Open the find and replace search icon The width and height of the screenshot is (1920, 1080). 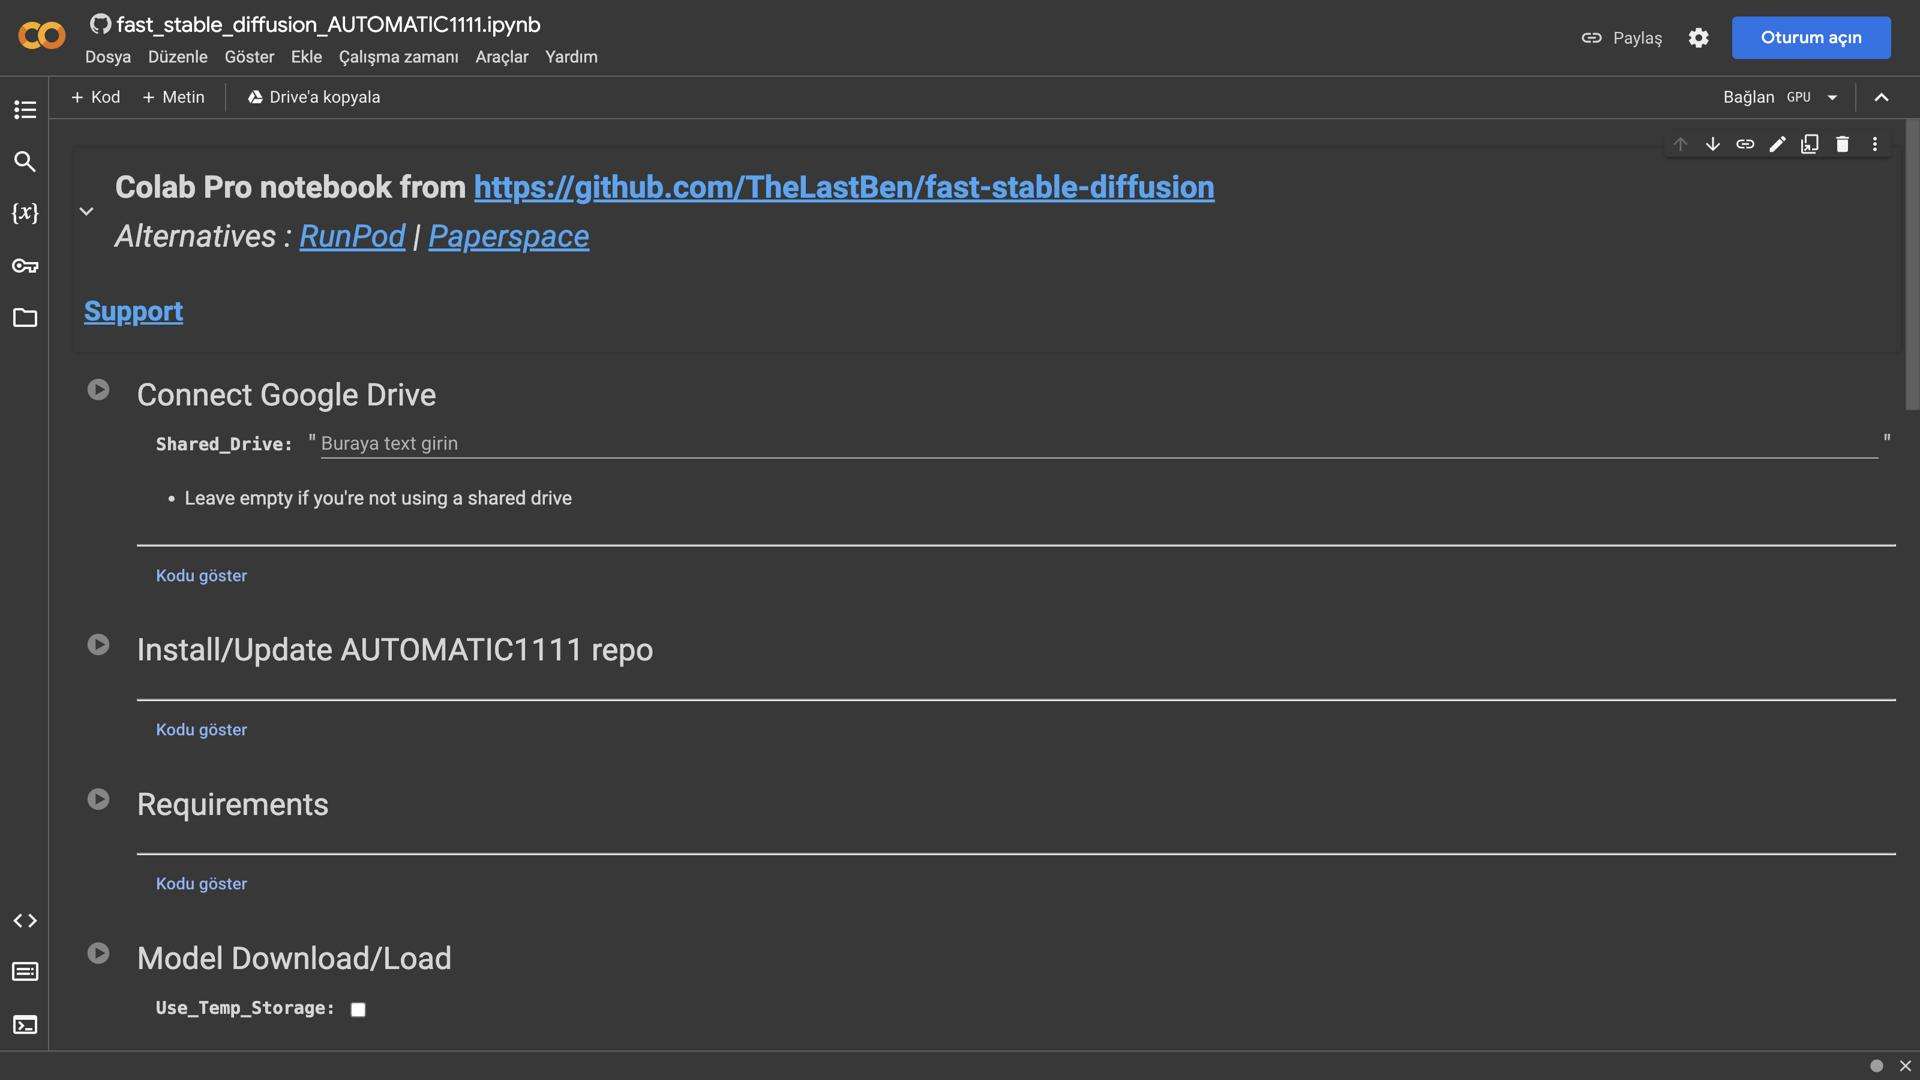point(25,161)
